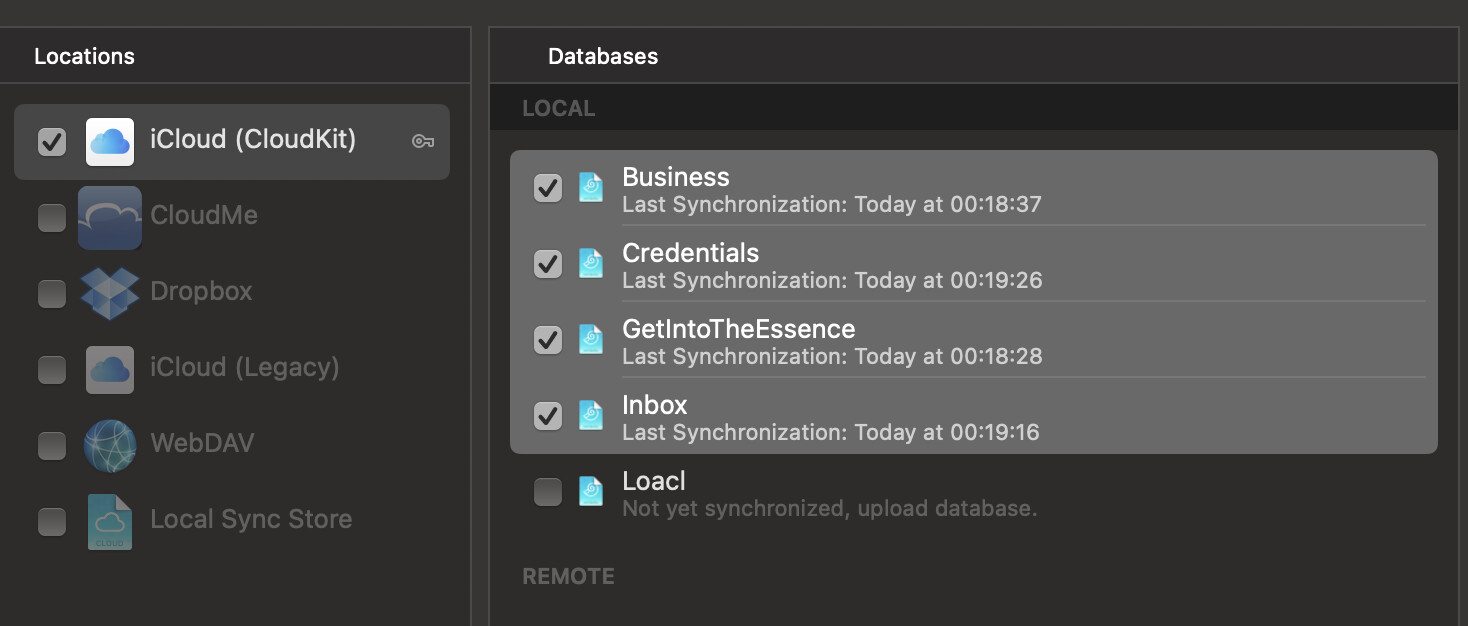Click the key icon beside iCloud (CloudKit)
Viewport: 1468px width, 626px height.
click(423, 142)
